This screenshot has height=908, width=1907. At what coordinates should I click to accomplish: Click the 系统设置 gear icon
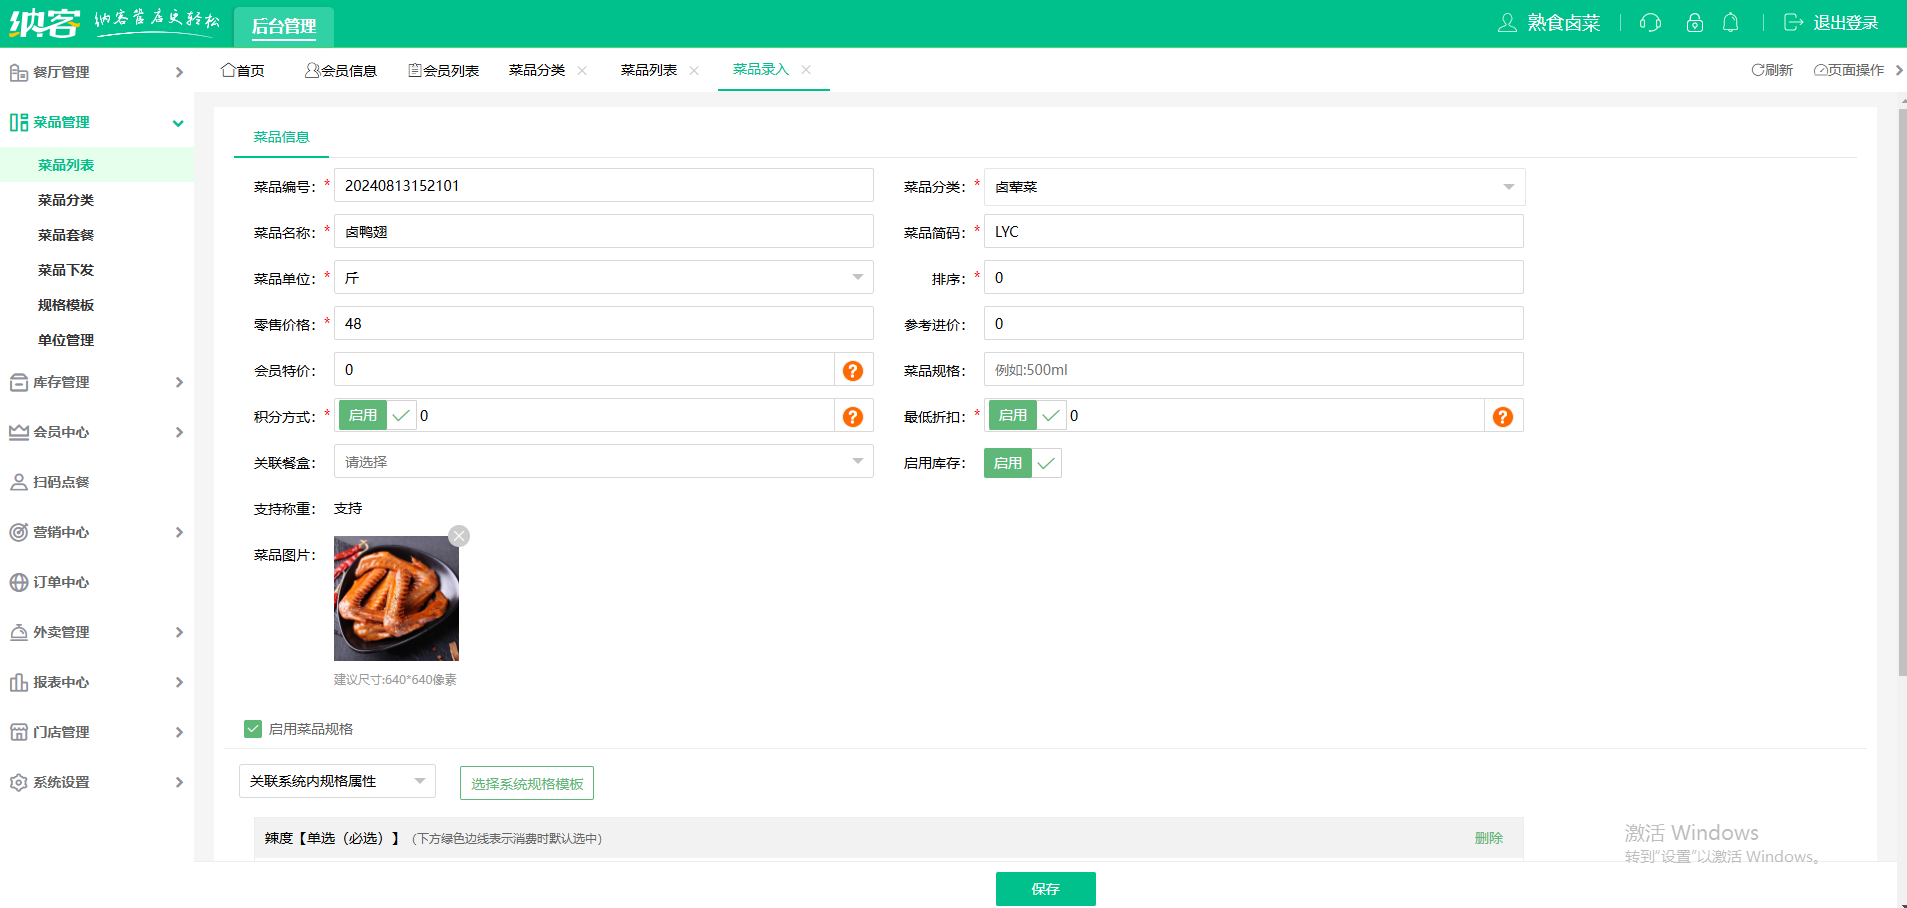coord(18,782)
